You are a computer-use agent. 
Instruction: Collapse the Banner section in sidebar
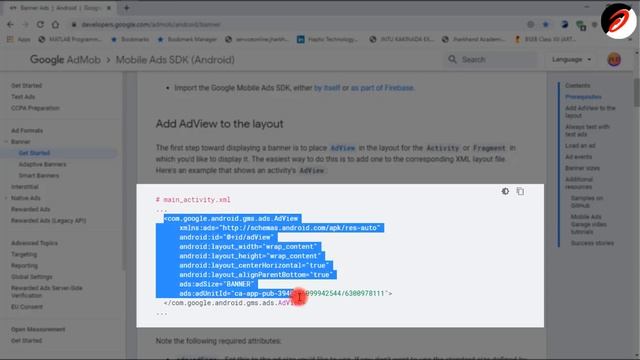pos(6,142)
